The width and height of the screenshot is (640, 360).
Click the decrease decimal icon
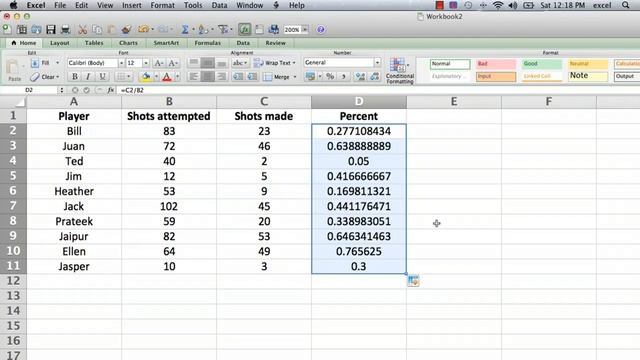coord(375,76)
